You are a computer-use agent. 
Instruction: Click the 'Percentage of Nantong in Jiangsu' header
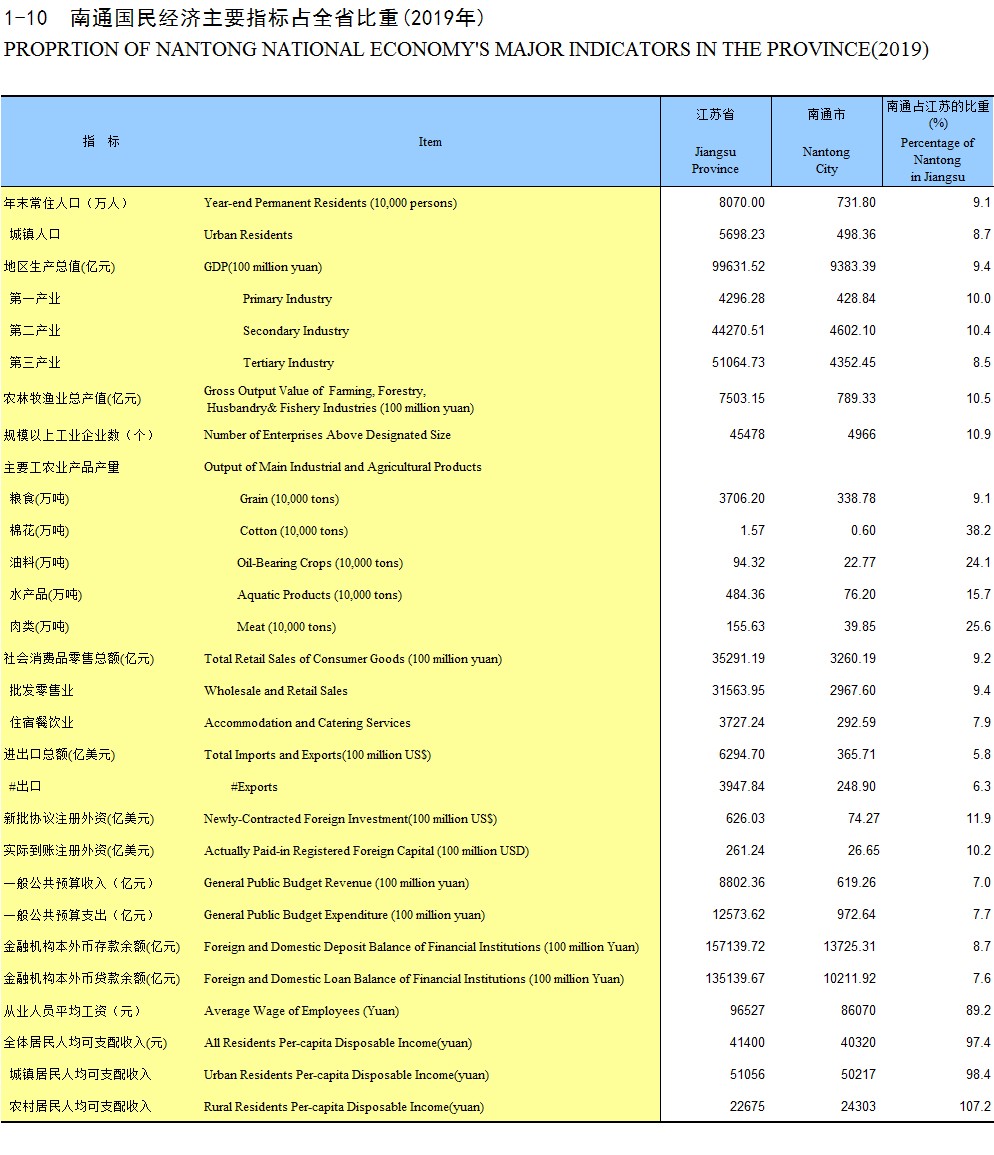pyautogui.click(x=937, y=159)
